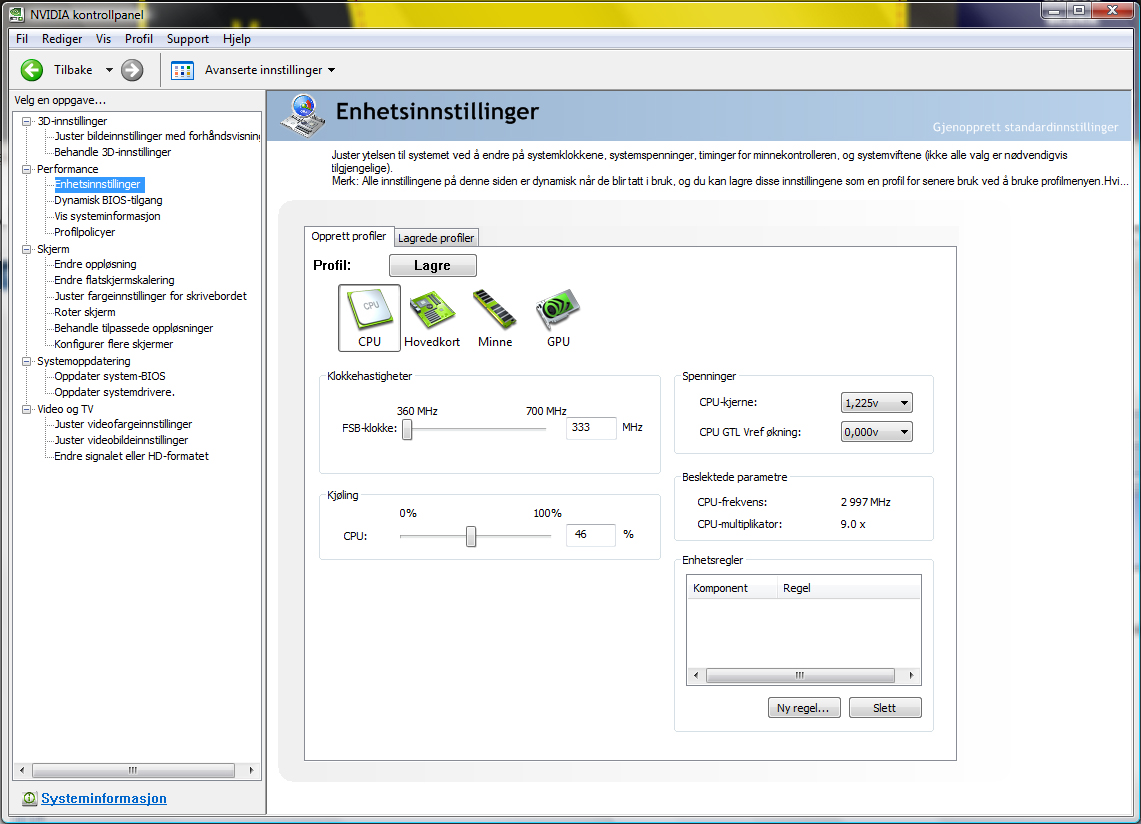
Task: Select the Minne memory icon
Action: point(495,317)
